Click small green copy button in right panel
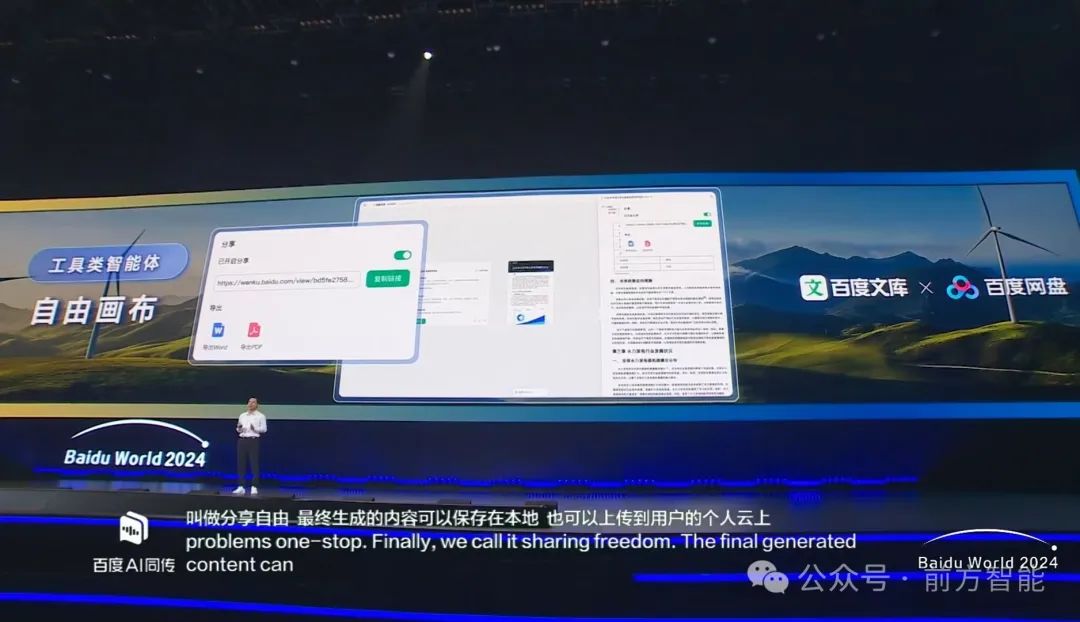The image size is (1080, 622). (x=702, y=224)
